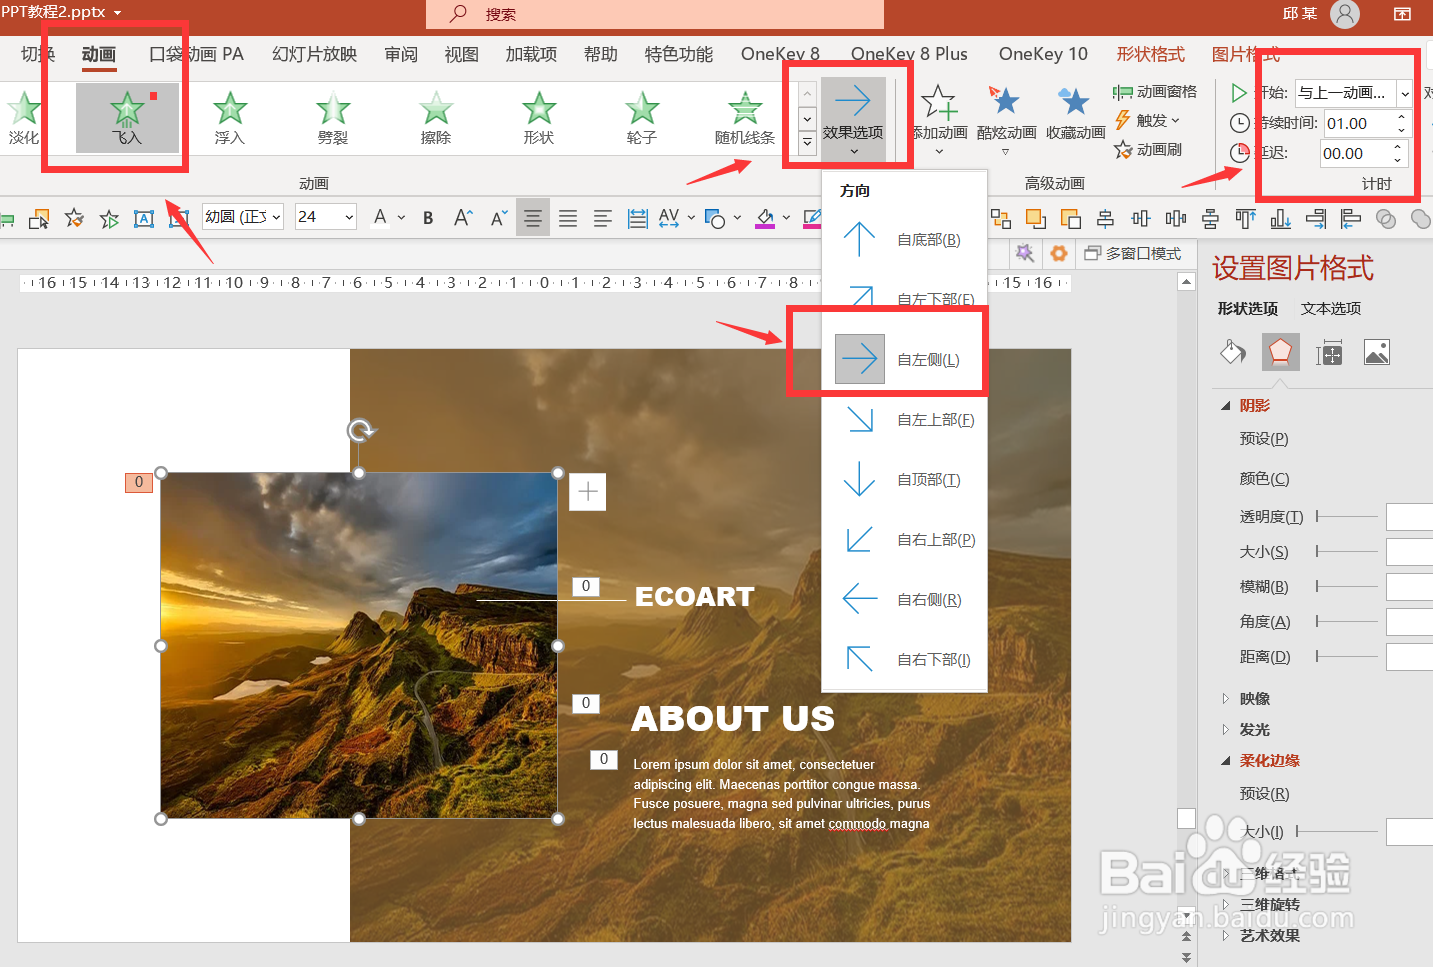
Task: Click the 多窗口模式 multi-window button
Action: coord(1133,253)
